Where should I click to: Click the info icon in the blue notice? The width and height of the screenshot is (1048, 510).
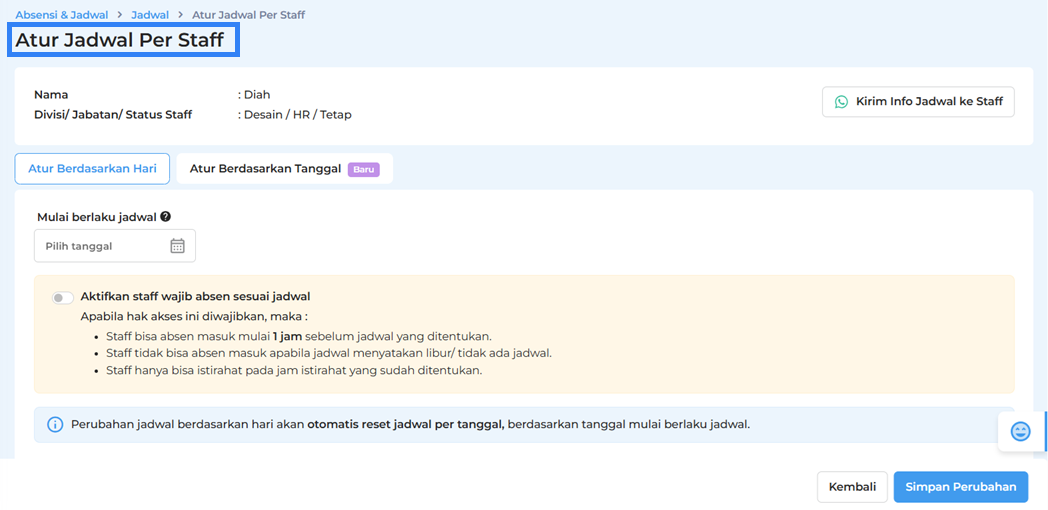(56, 425)
